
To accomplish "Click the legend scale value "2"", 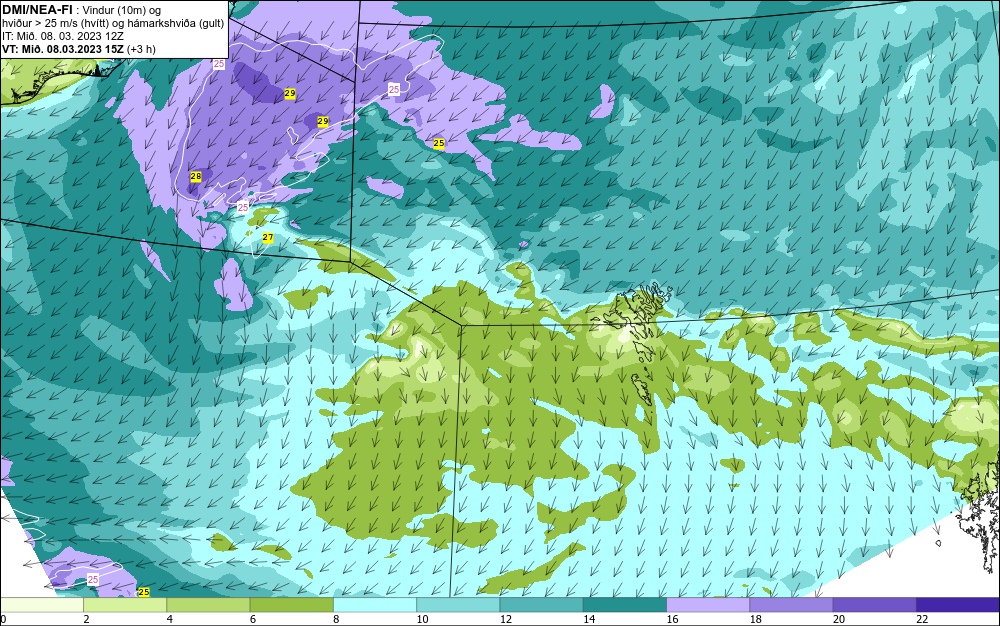I will pyautogui.click(x=86, y=619).
